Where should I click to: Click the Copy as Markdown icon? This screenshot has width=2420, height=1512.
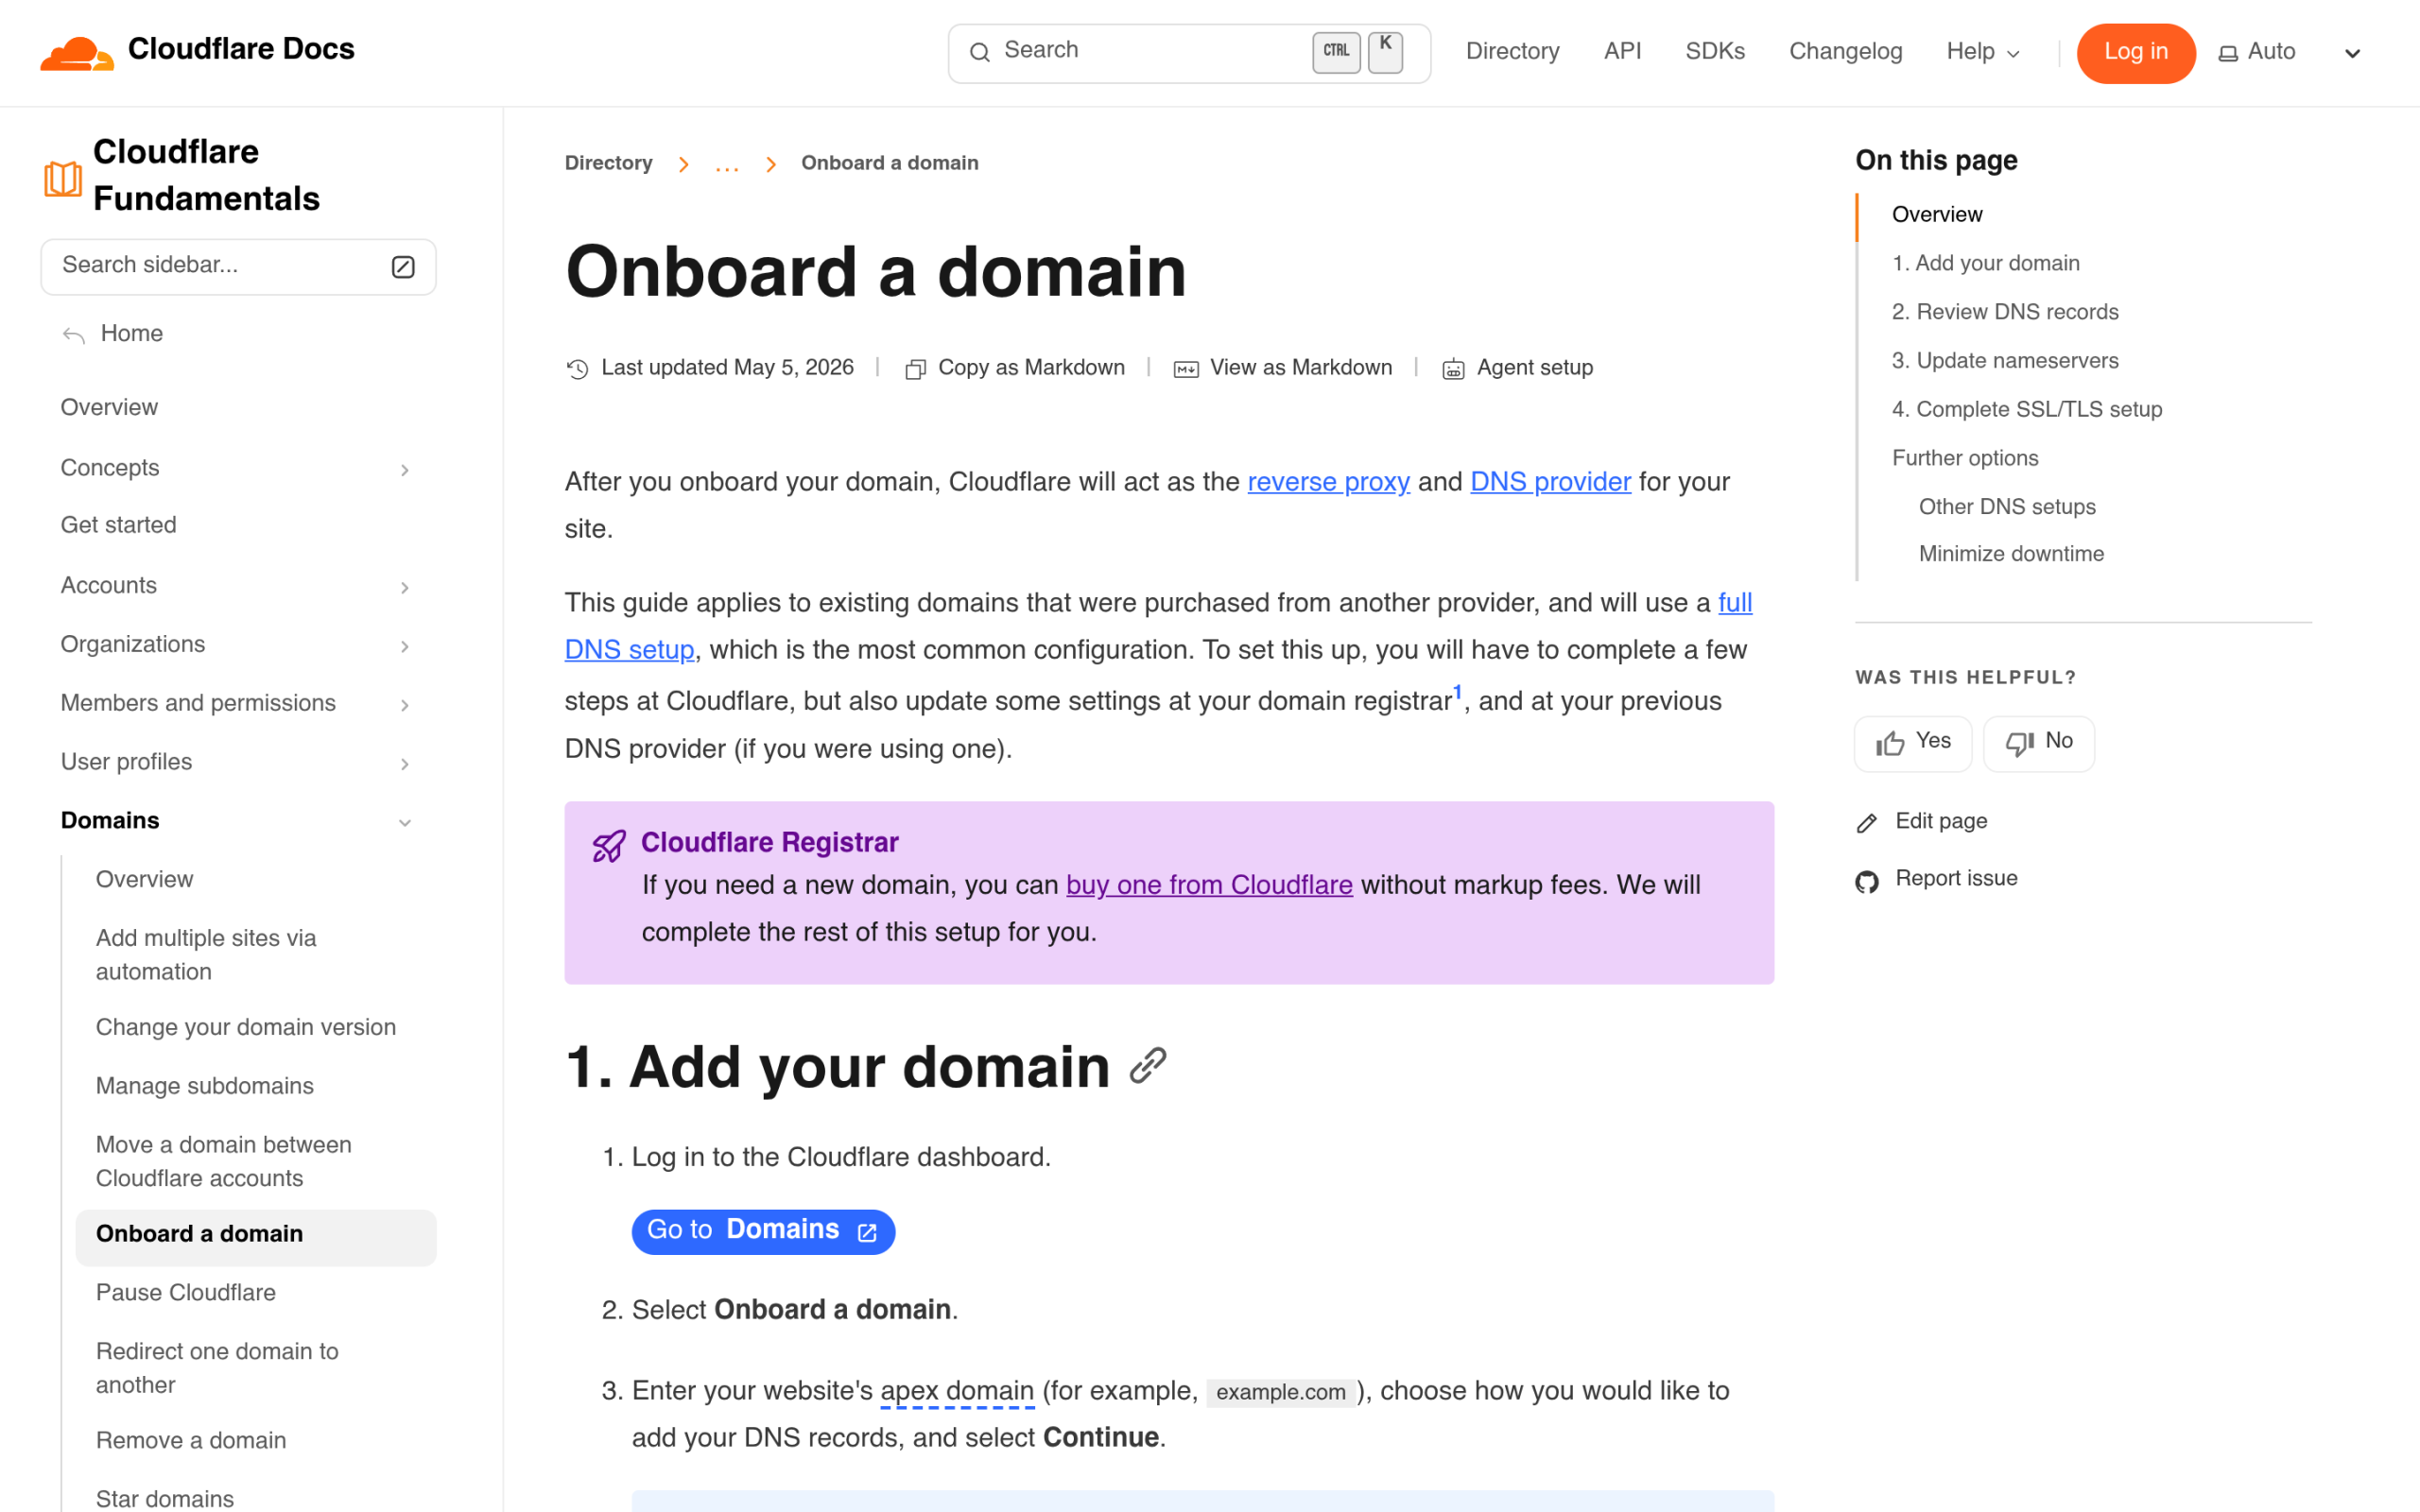[x=915, y=369]
